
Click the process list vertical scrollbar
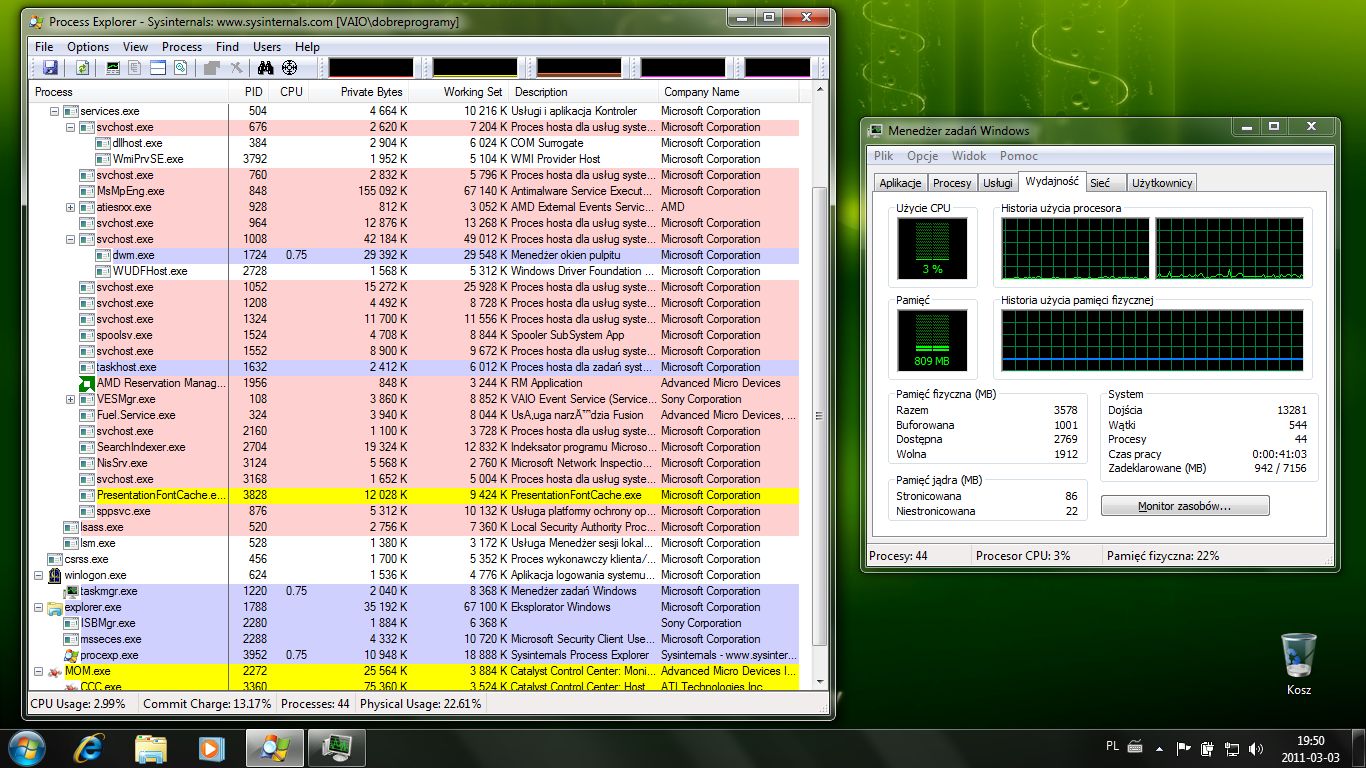(x=822, y=400)
